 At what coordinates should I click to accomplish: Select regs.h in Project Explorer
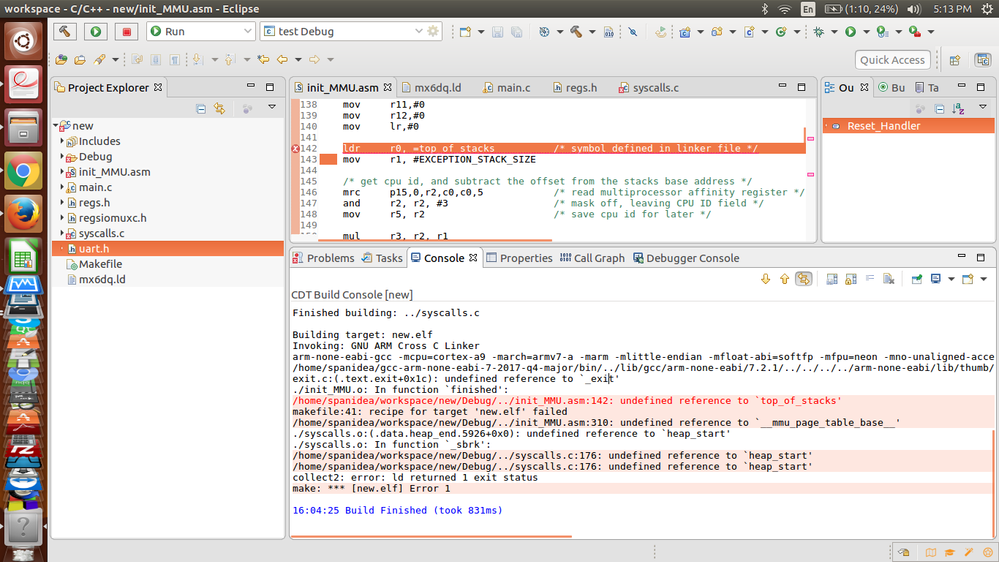coord(94,203)
